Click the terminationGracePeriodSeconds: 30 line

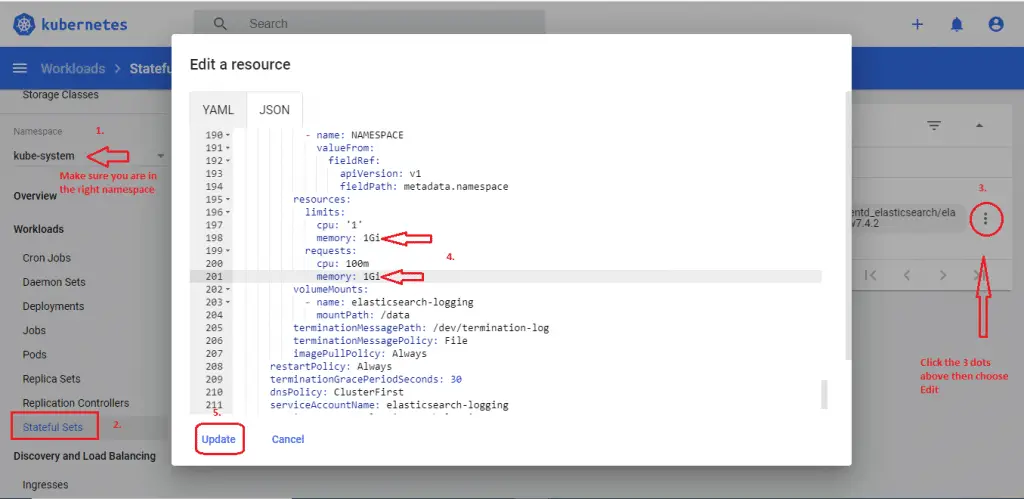366,379
